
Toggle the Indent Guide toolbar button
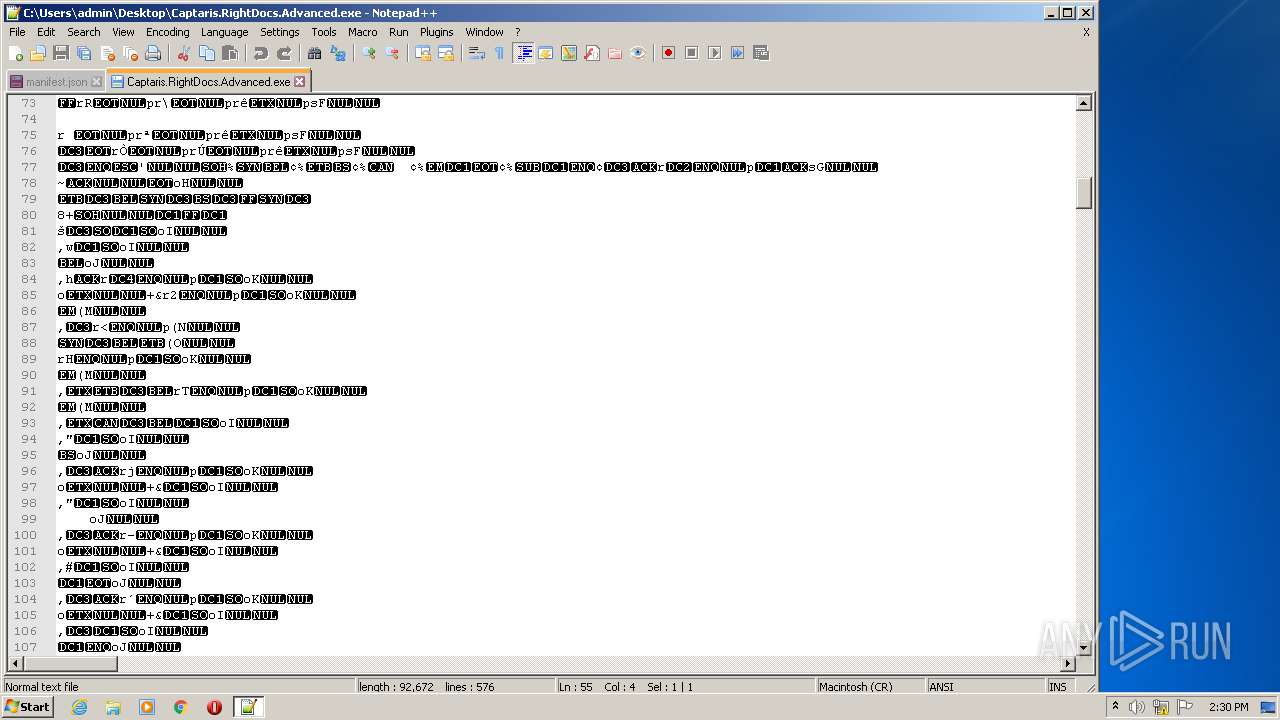point(522,53)
